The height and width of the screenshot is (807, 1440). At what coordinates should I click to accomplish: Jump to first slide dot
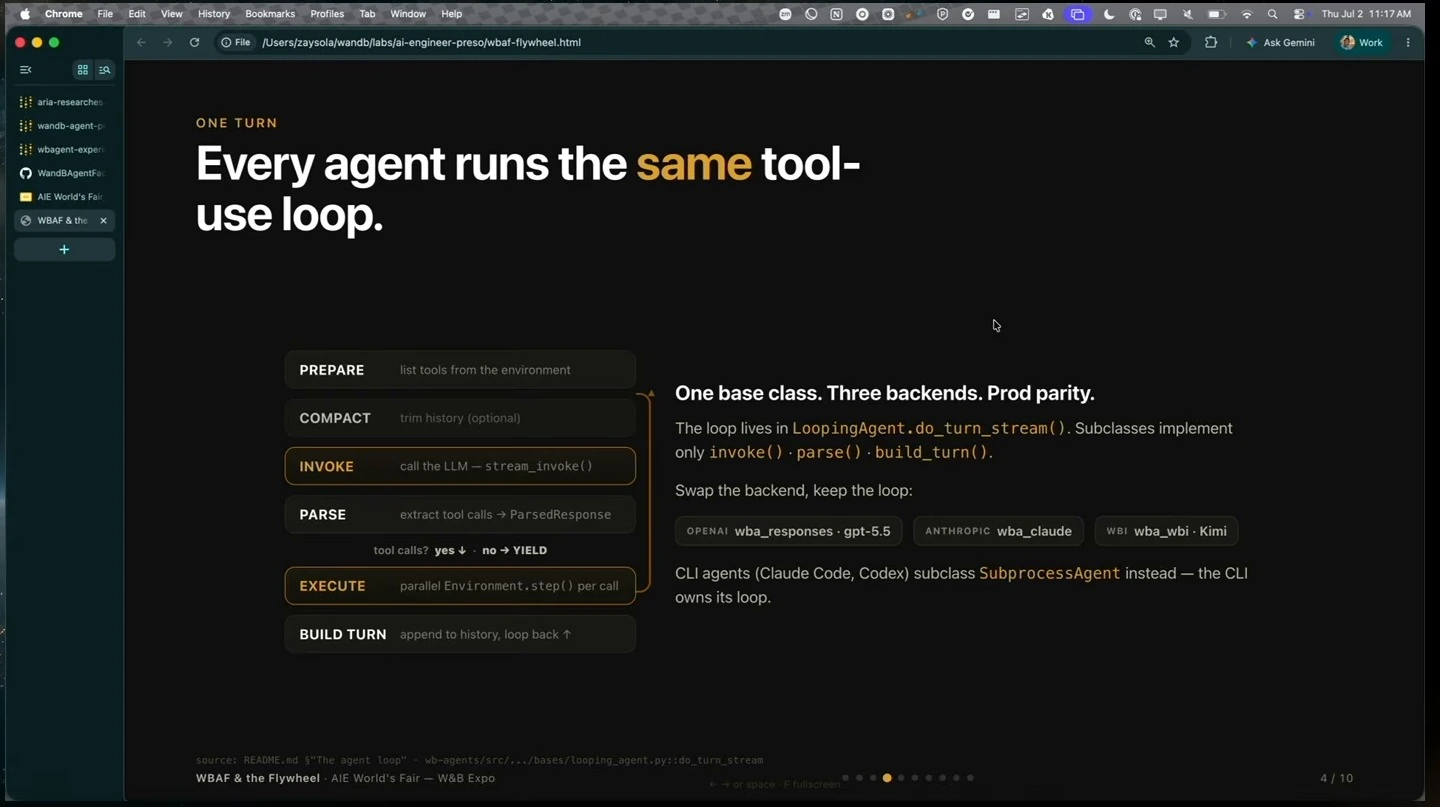(846, 778)
